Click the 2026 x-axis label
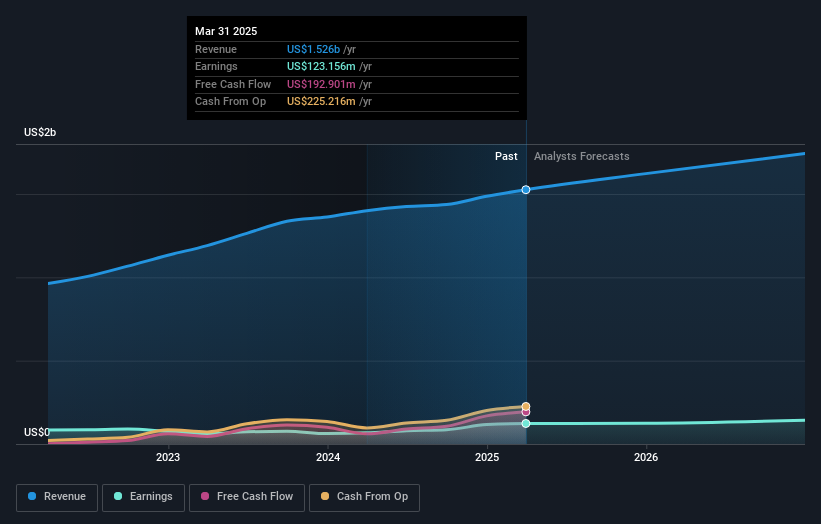This screenshot has width=821, height=524. [x=646, y=458]
